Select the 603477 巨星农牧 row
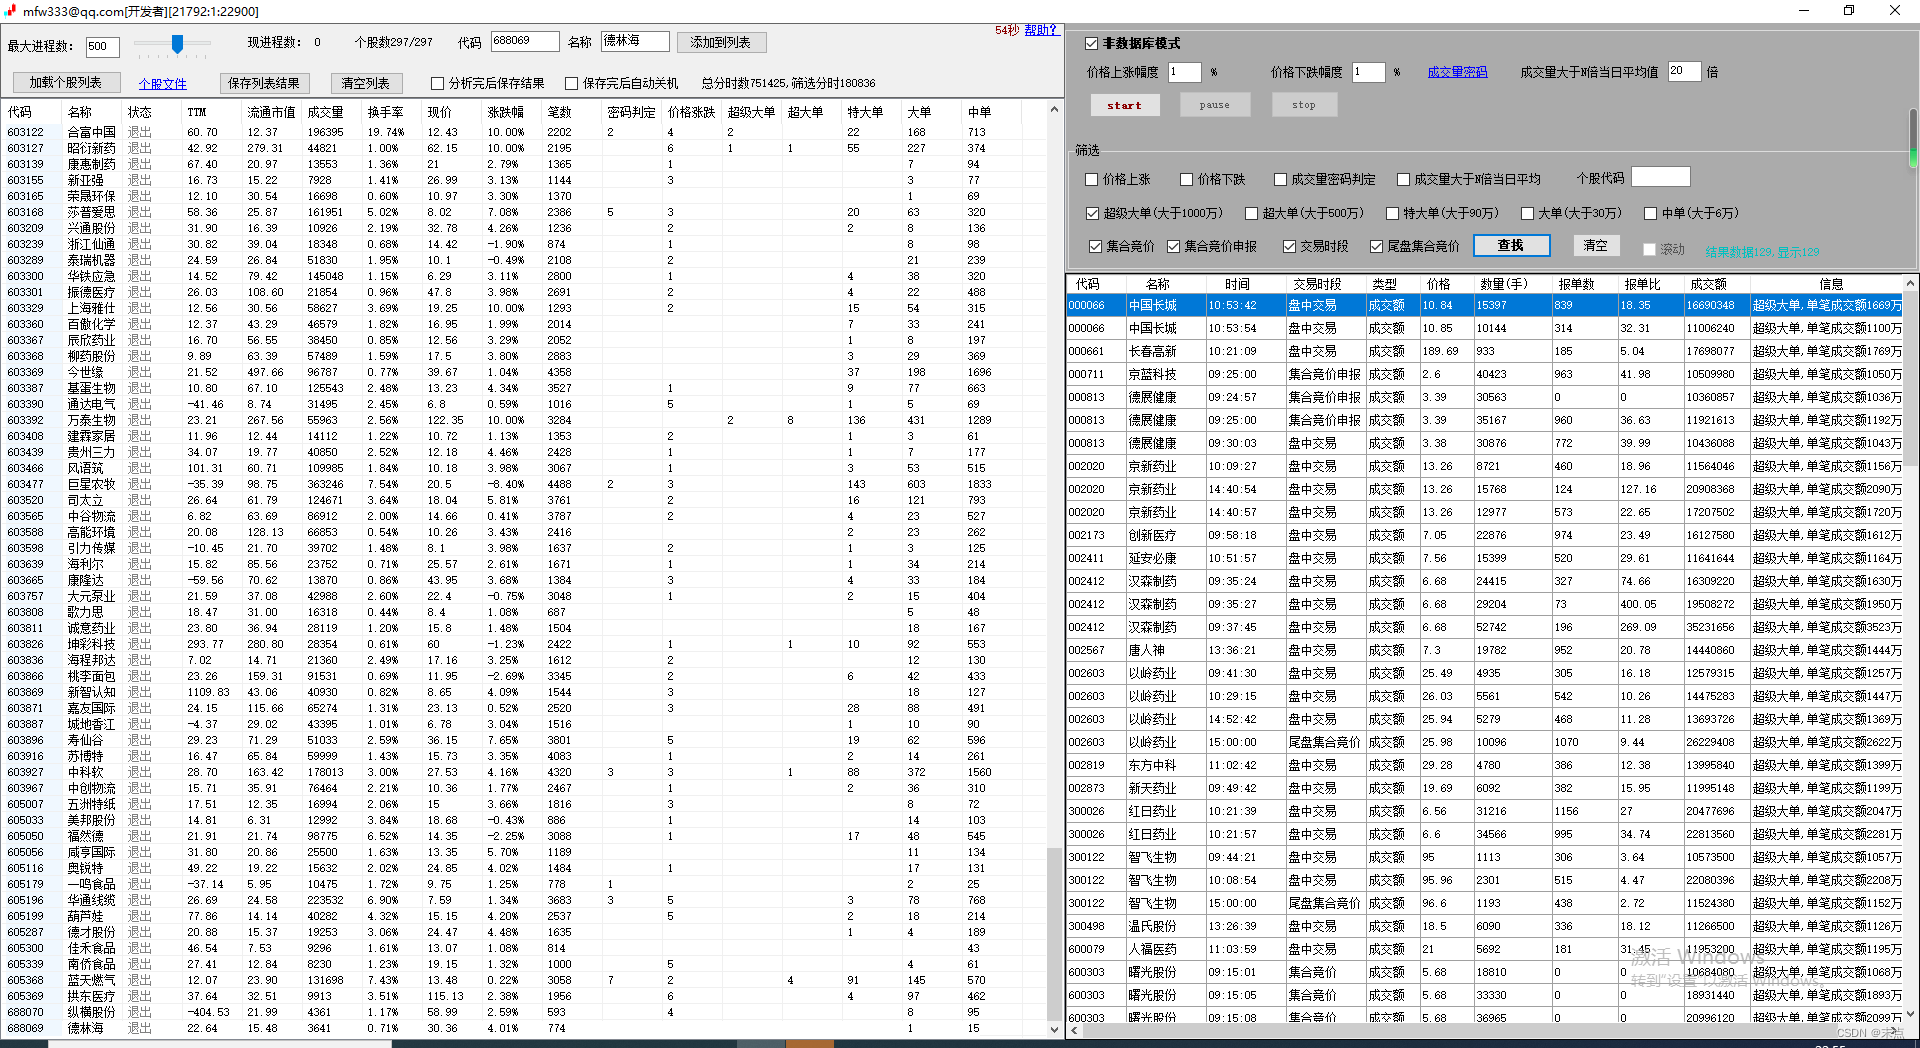The height and width of the screenshot is (1048, 1920). pyautogui.click(x=525, y=484)
